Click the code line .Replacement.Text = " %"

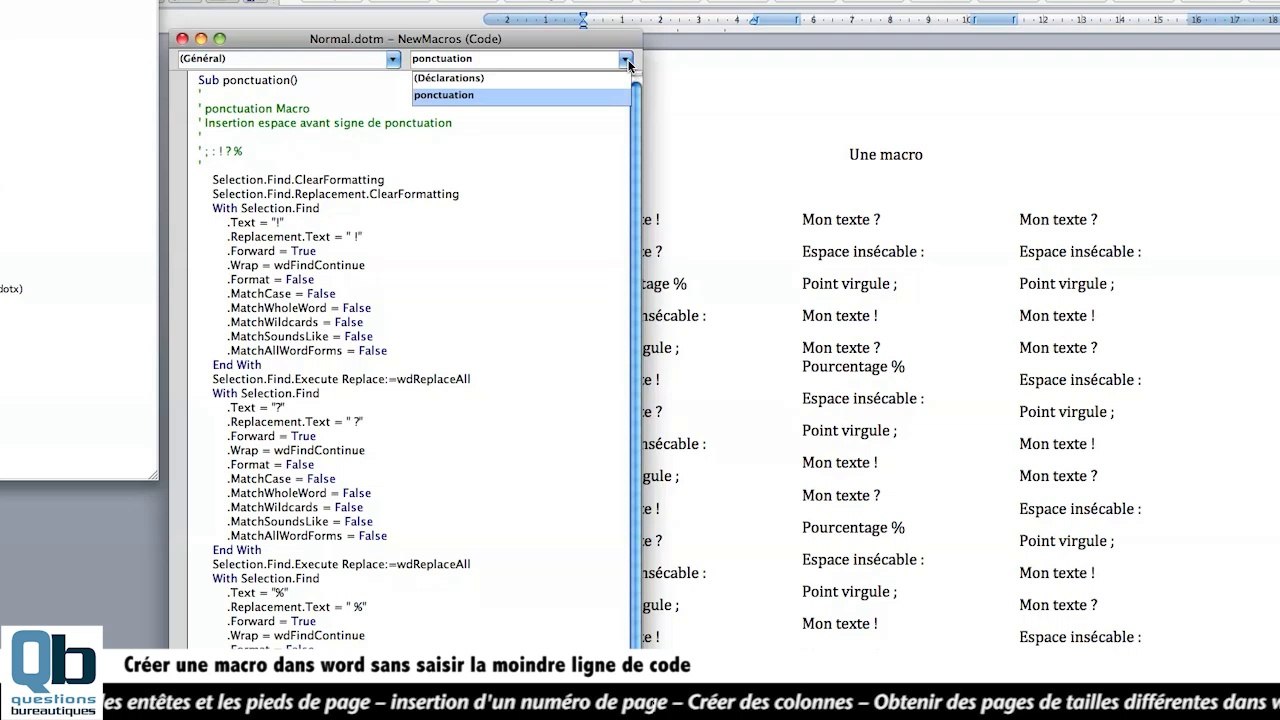tap(297, 607)
